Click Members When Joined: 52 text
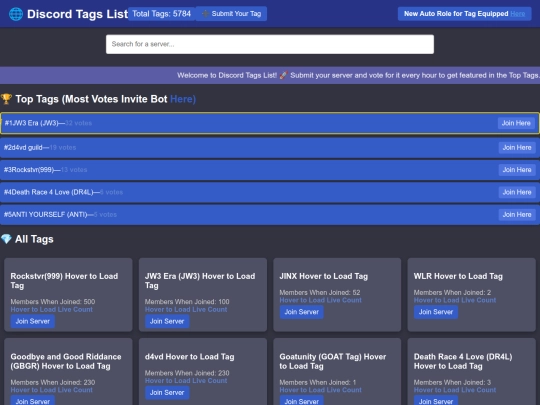 pos(320,292)
